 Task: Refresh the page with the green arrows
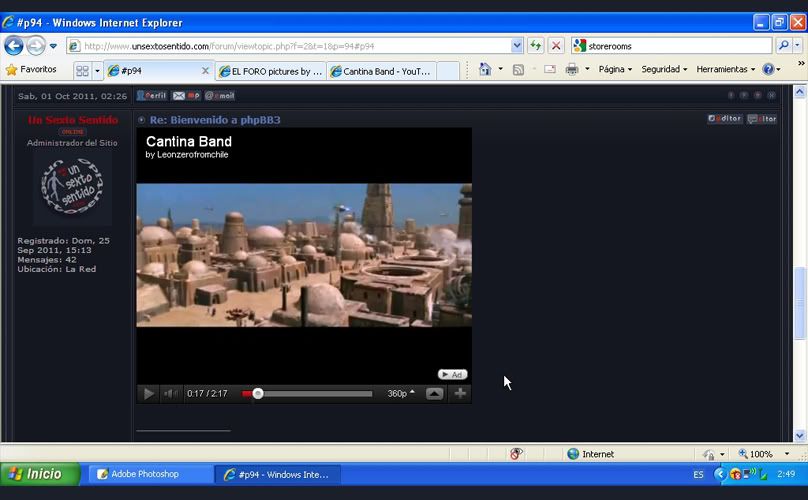point(535,46)
